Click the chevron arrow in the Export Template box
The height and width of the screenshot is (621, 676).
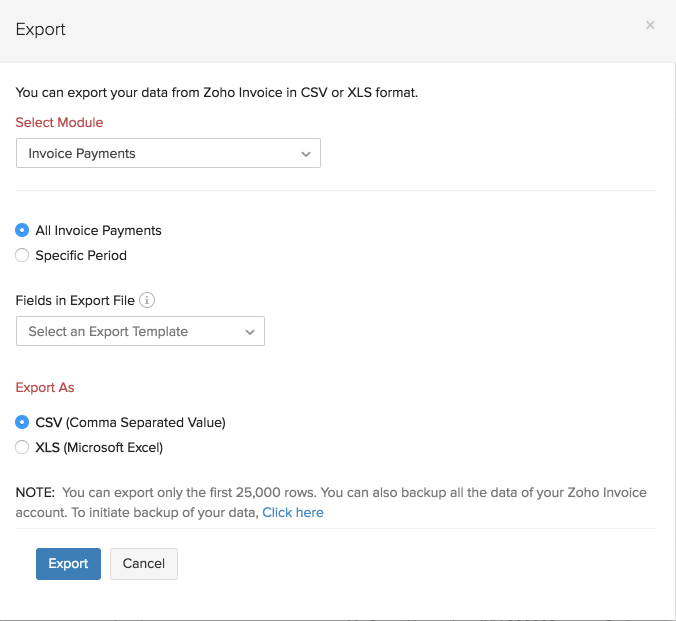click(x=250, y=332)
